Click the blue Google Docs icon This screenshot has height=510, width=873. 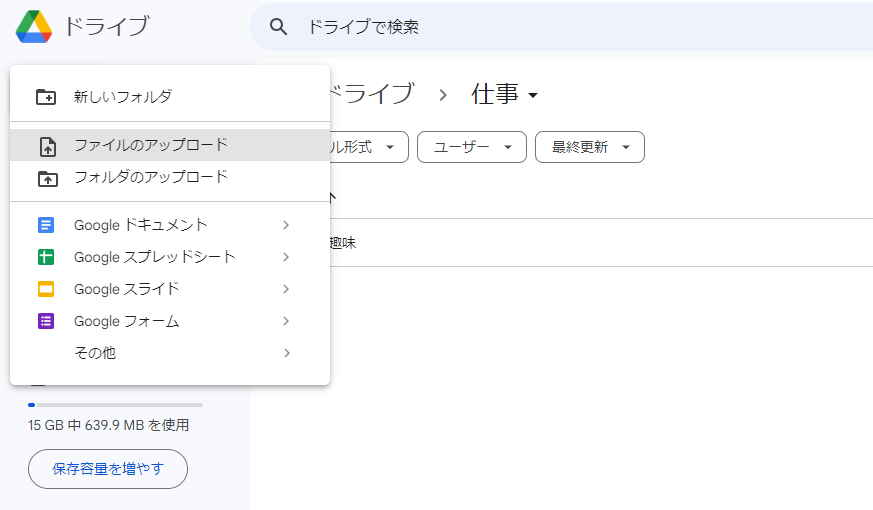coord(46,225)
